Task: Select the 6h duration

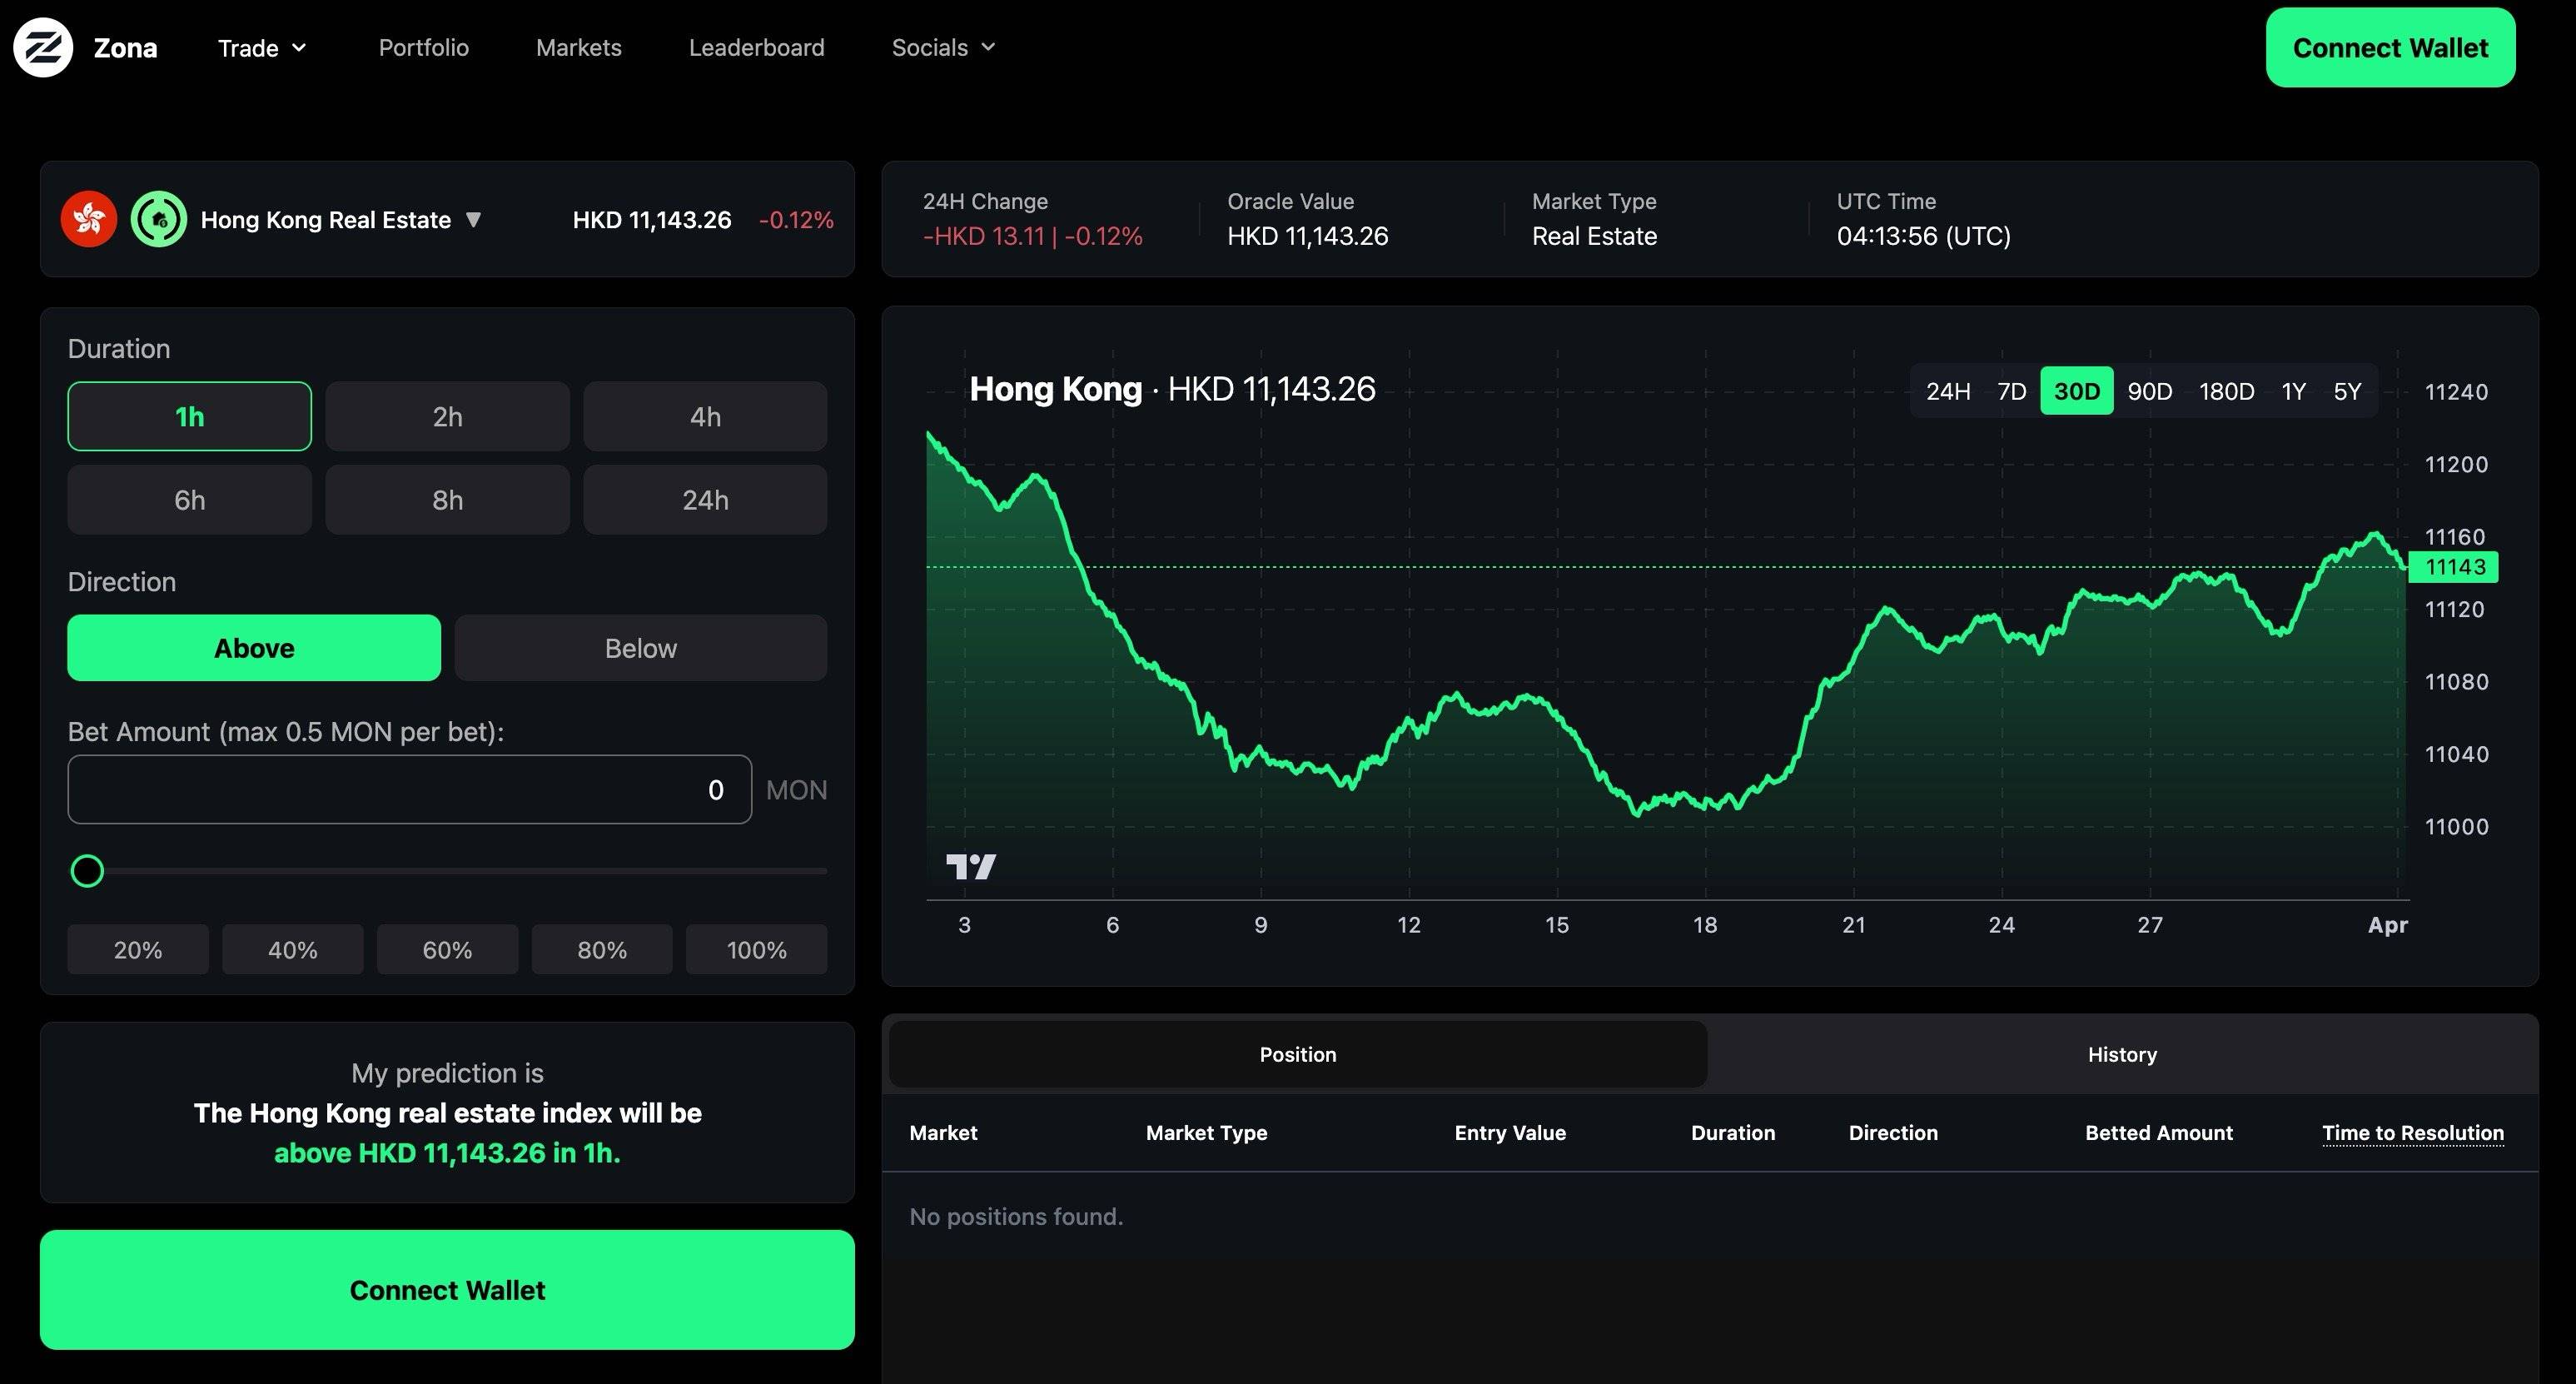Action: [x=190, y=500]
